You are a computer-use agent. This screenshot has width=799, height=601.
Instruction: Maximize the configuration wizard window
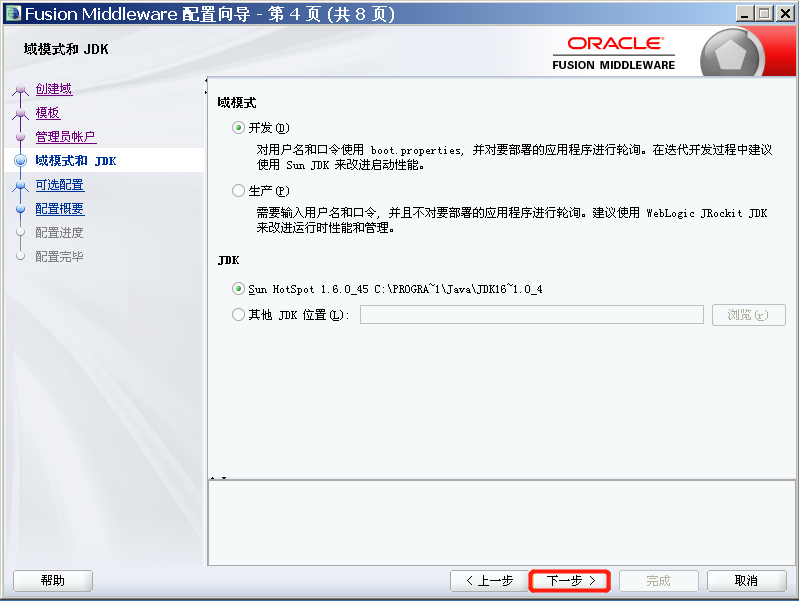click(764, 14)
